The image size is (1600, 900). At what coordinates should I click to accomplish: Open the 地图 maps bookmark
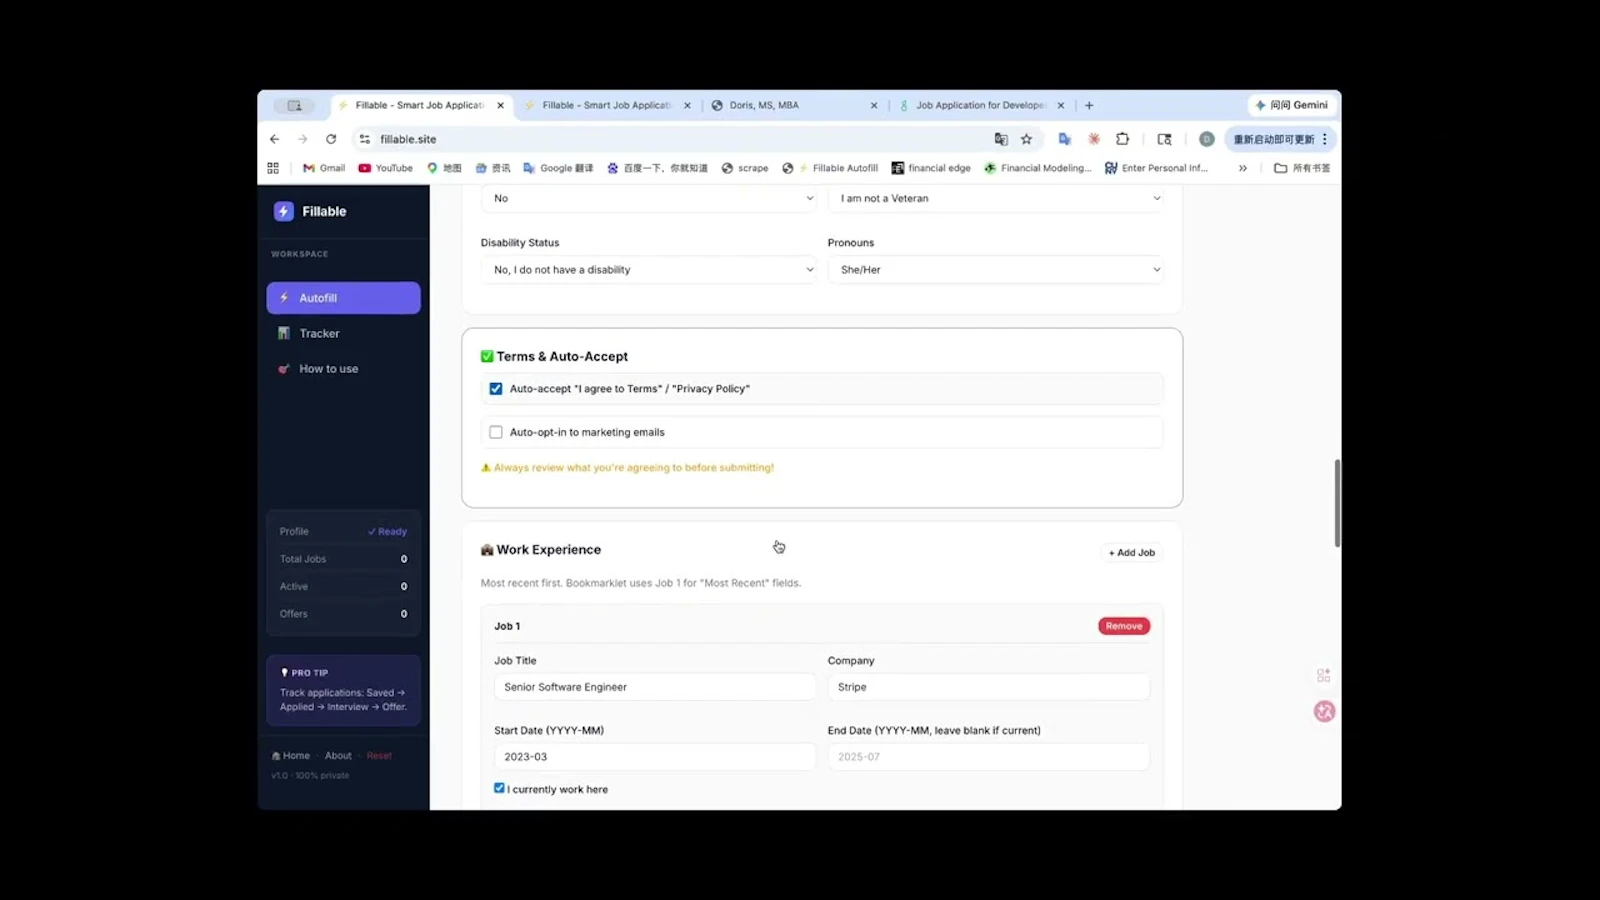[x=444, y=168]
